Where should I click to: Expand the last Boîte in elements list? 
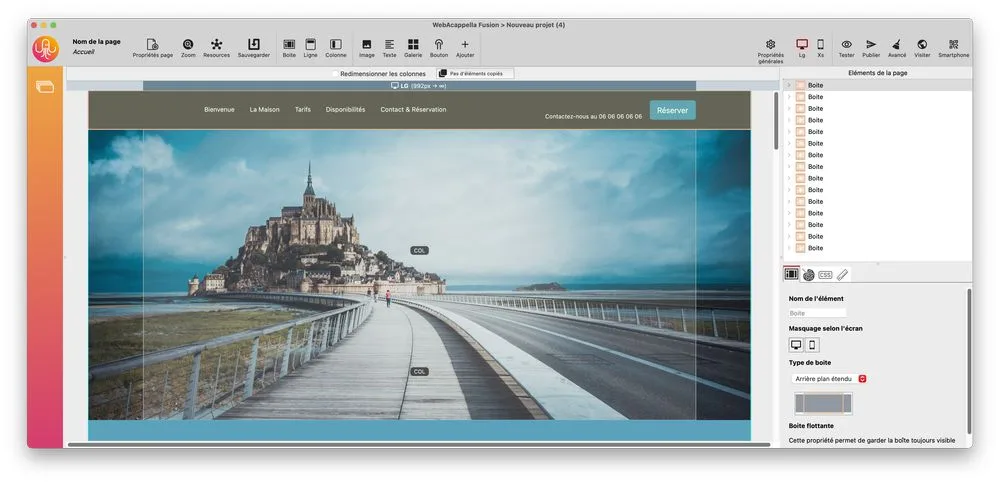pos(789,248)
